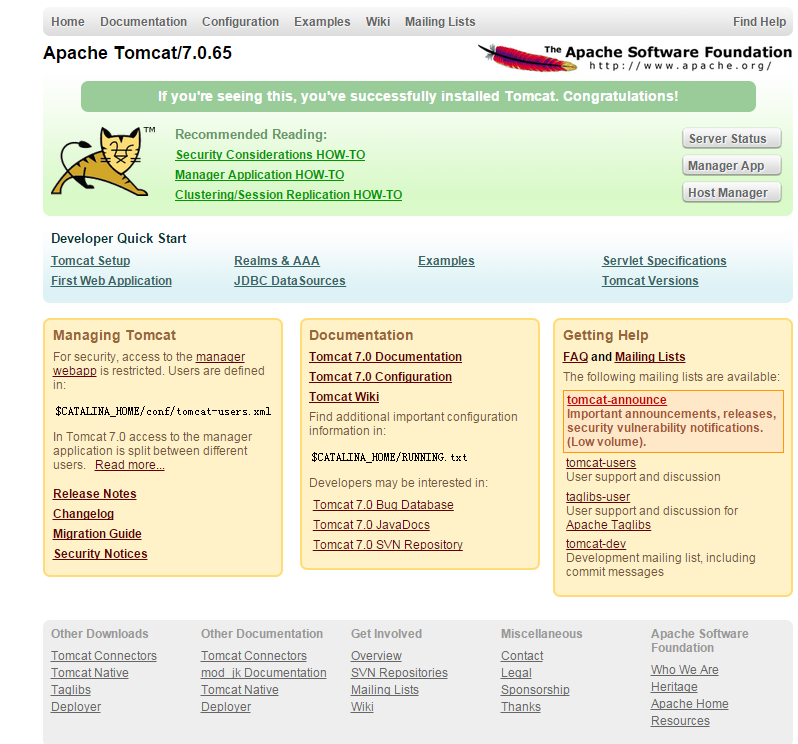Open Tomcat 7.0 Bug Database link
This screenshot has width=798, height=744.
click(383, 505)
